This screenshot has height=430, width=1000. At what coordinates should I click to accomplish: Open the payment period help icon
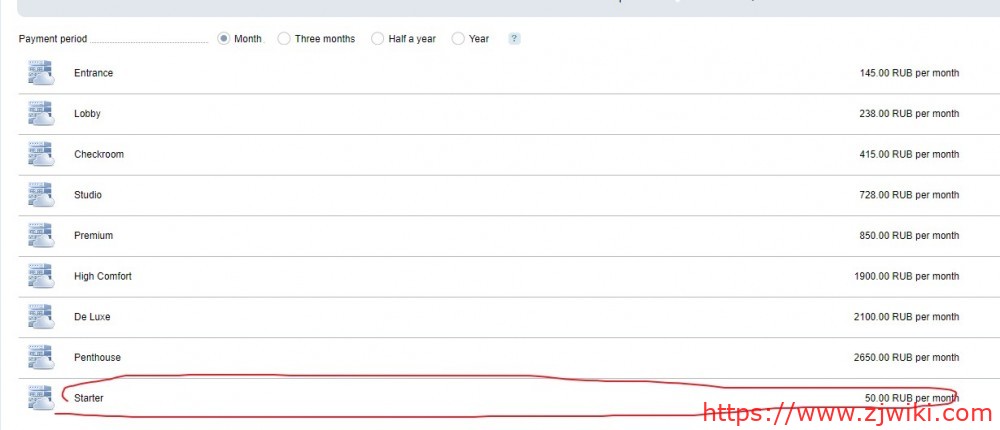514,39
